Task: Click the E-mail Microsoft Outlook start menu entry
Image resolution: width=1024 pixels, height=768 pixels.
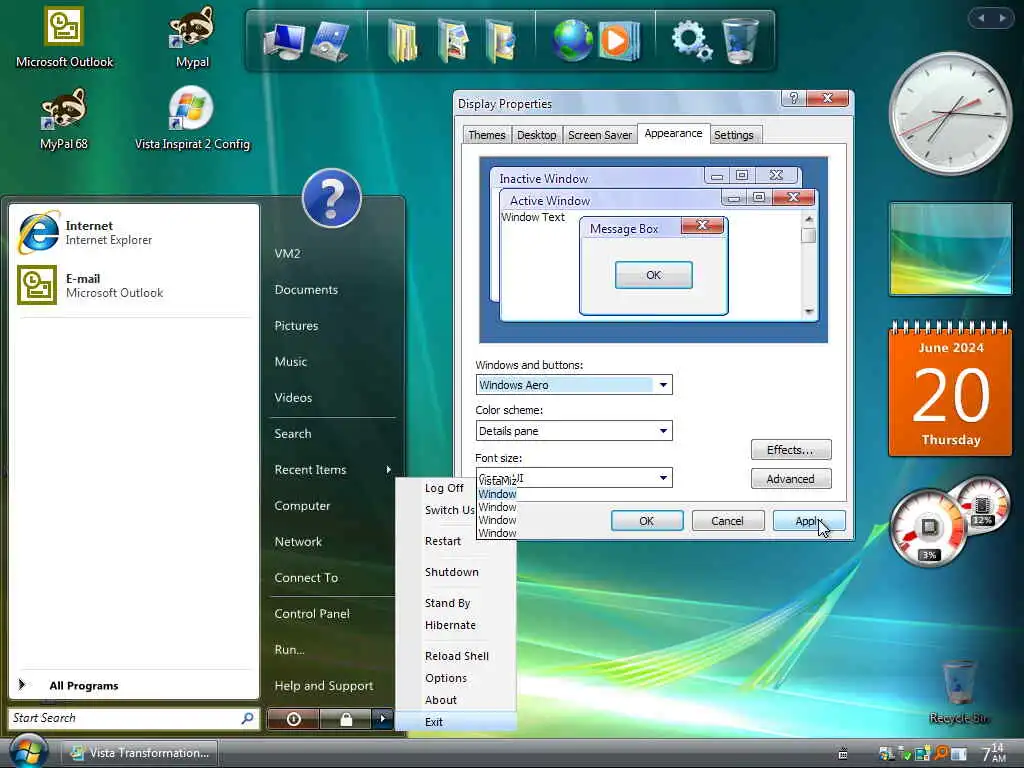Action: coord(134,285)
